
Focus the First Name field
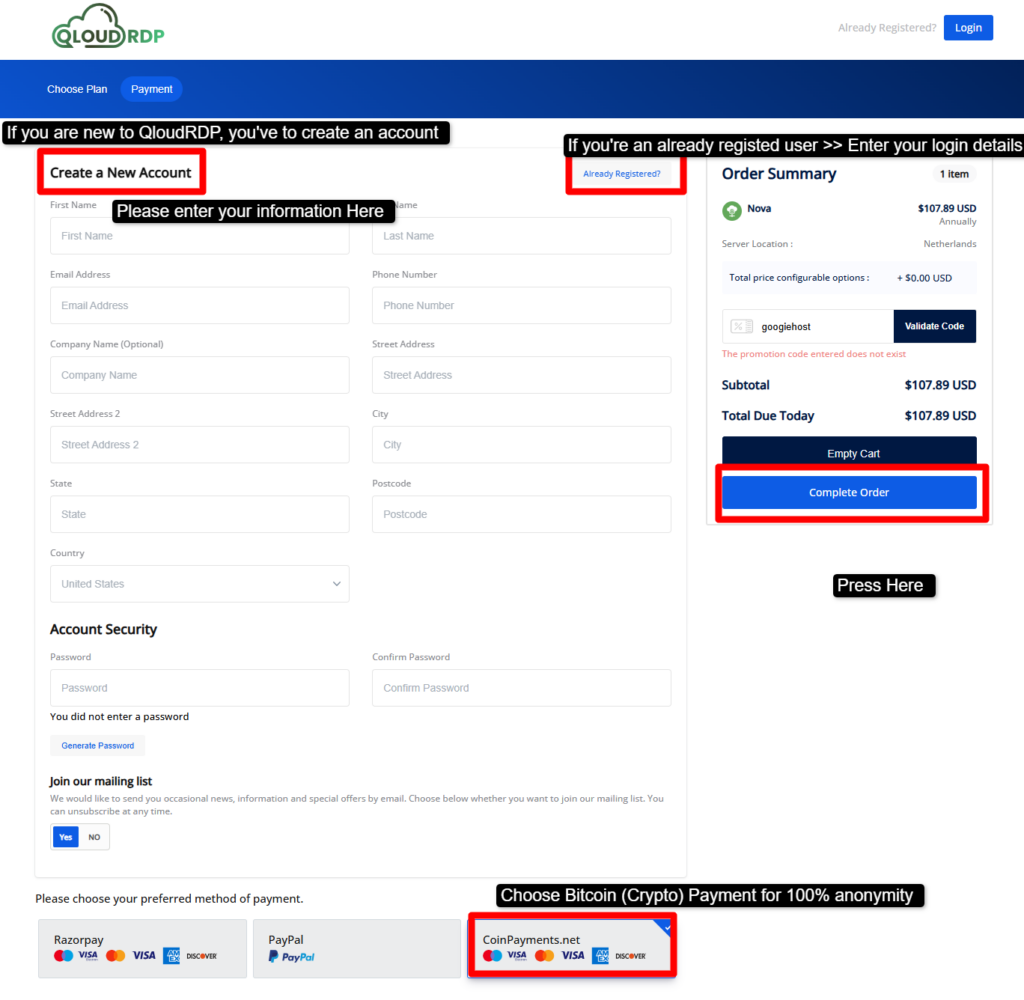pos(200,236)
